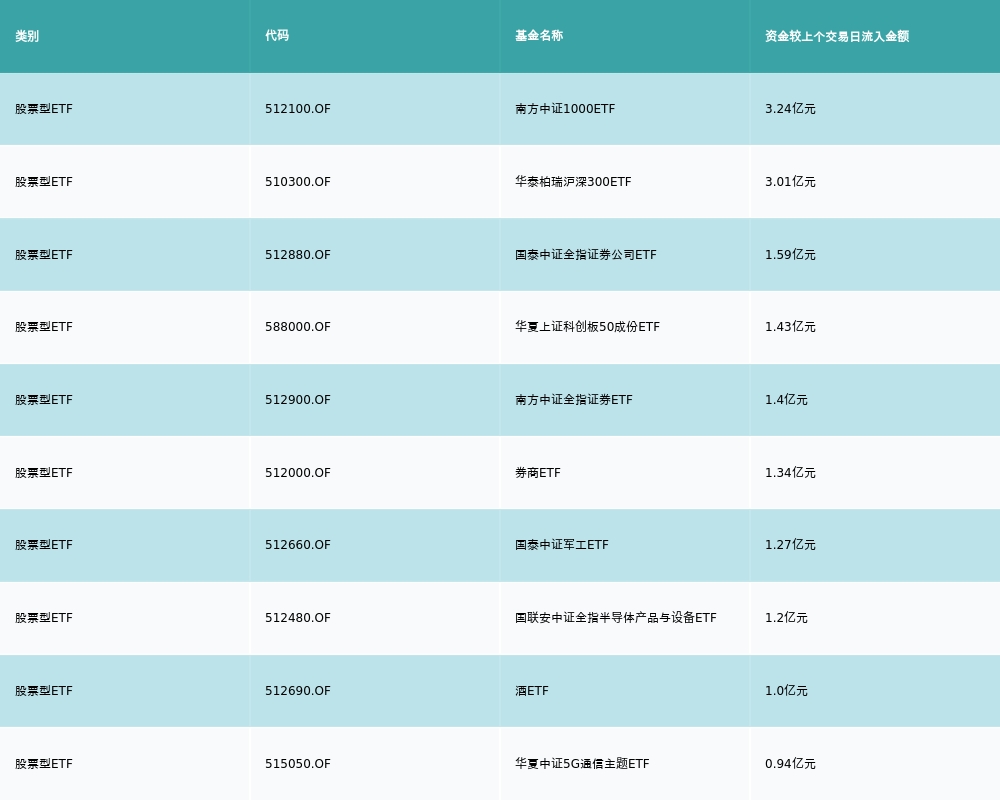Click 股票型ETF in the 512100.OF row
The image size is (1000, 800).
[44, 108]
